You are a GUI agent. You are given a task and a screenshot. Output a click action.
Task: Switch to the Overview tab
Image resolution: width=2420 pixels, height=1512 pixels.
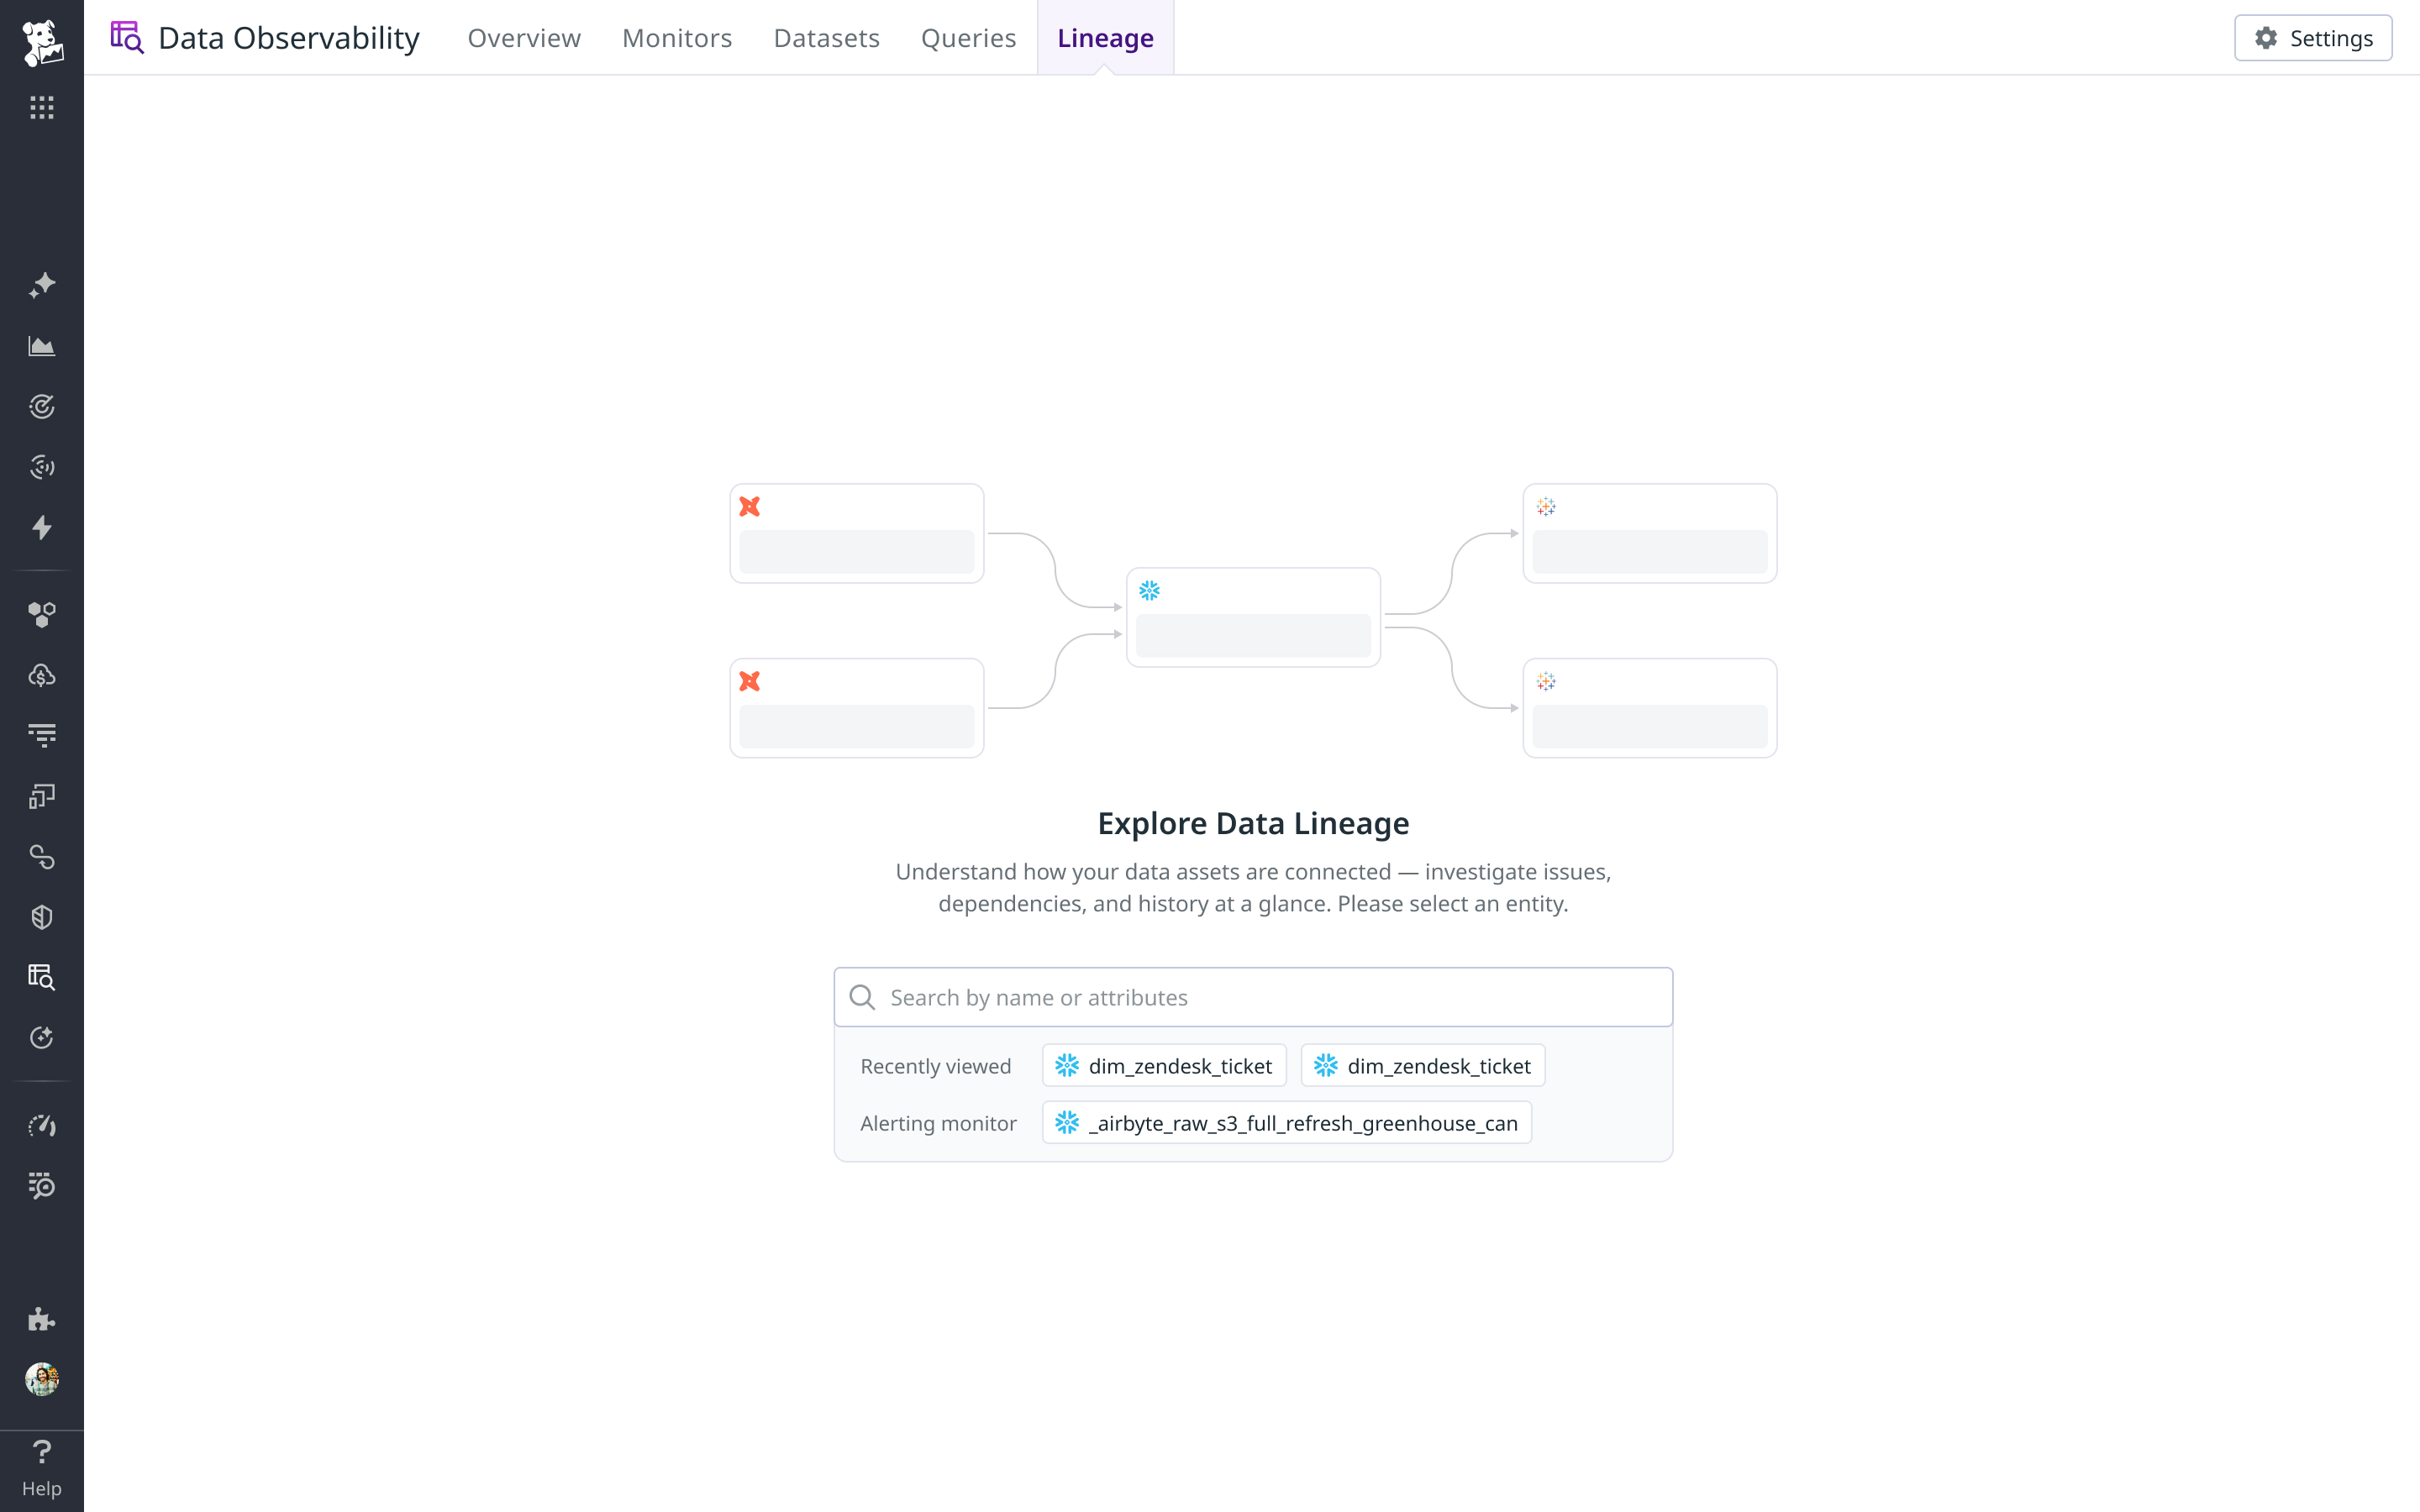pyautogui.click(x=523, y=38)
